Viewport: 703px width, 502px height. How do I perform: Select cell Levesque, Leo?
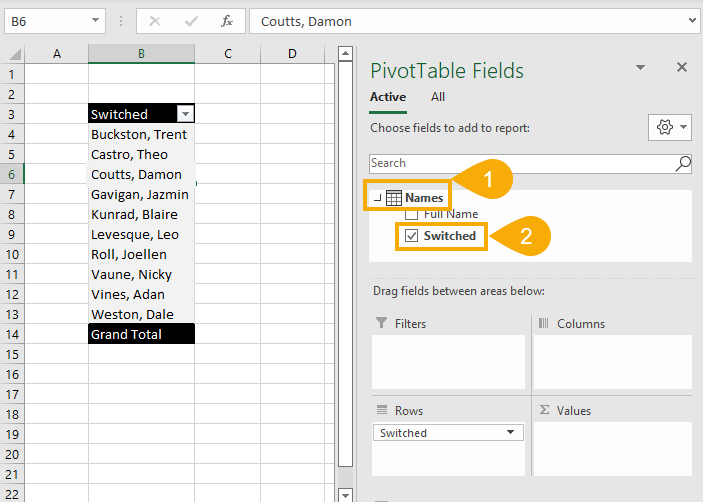coord(141,234)
